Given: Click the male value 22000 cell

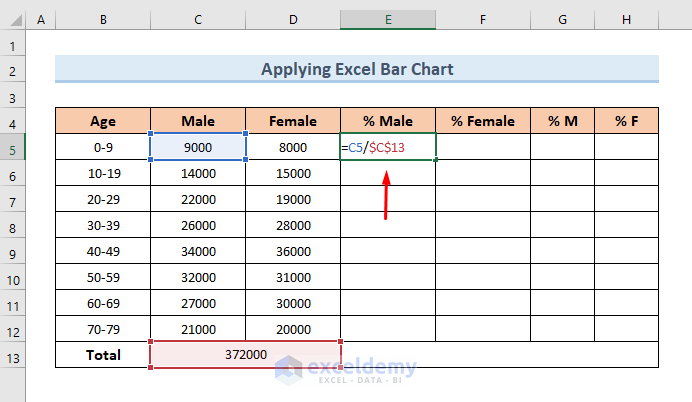Looking at the screenshot, I should 198,199.
